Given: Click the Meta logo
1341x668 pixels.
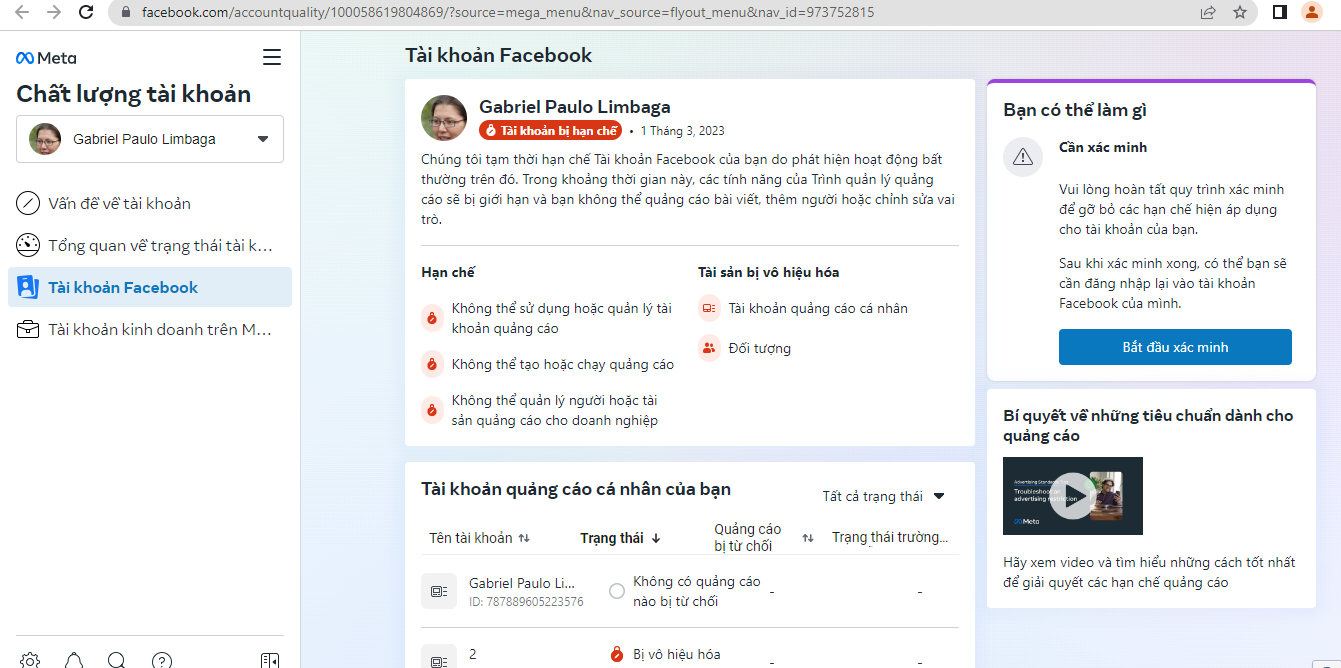Looking at the screenshot, I should (46, 58).
